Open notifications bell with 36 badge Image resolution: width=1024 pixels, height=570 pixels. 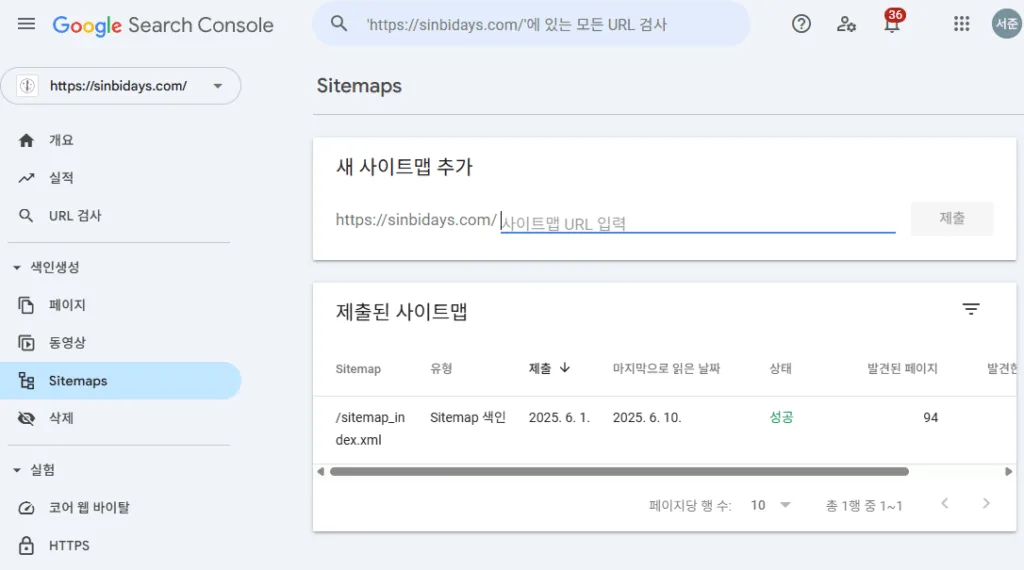[x=892, y=22]
